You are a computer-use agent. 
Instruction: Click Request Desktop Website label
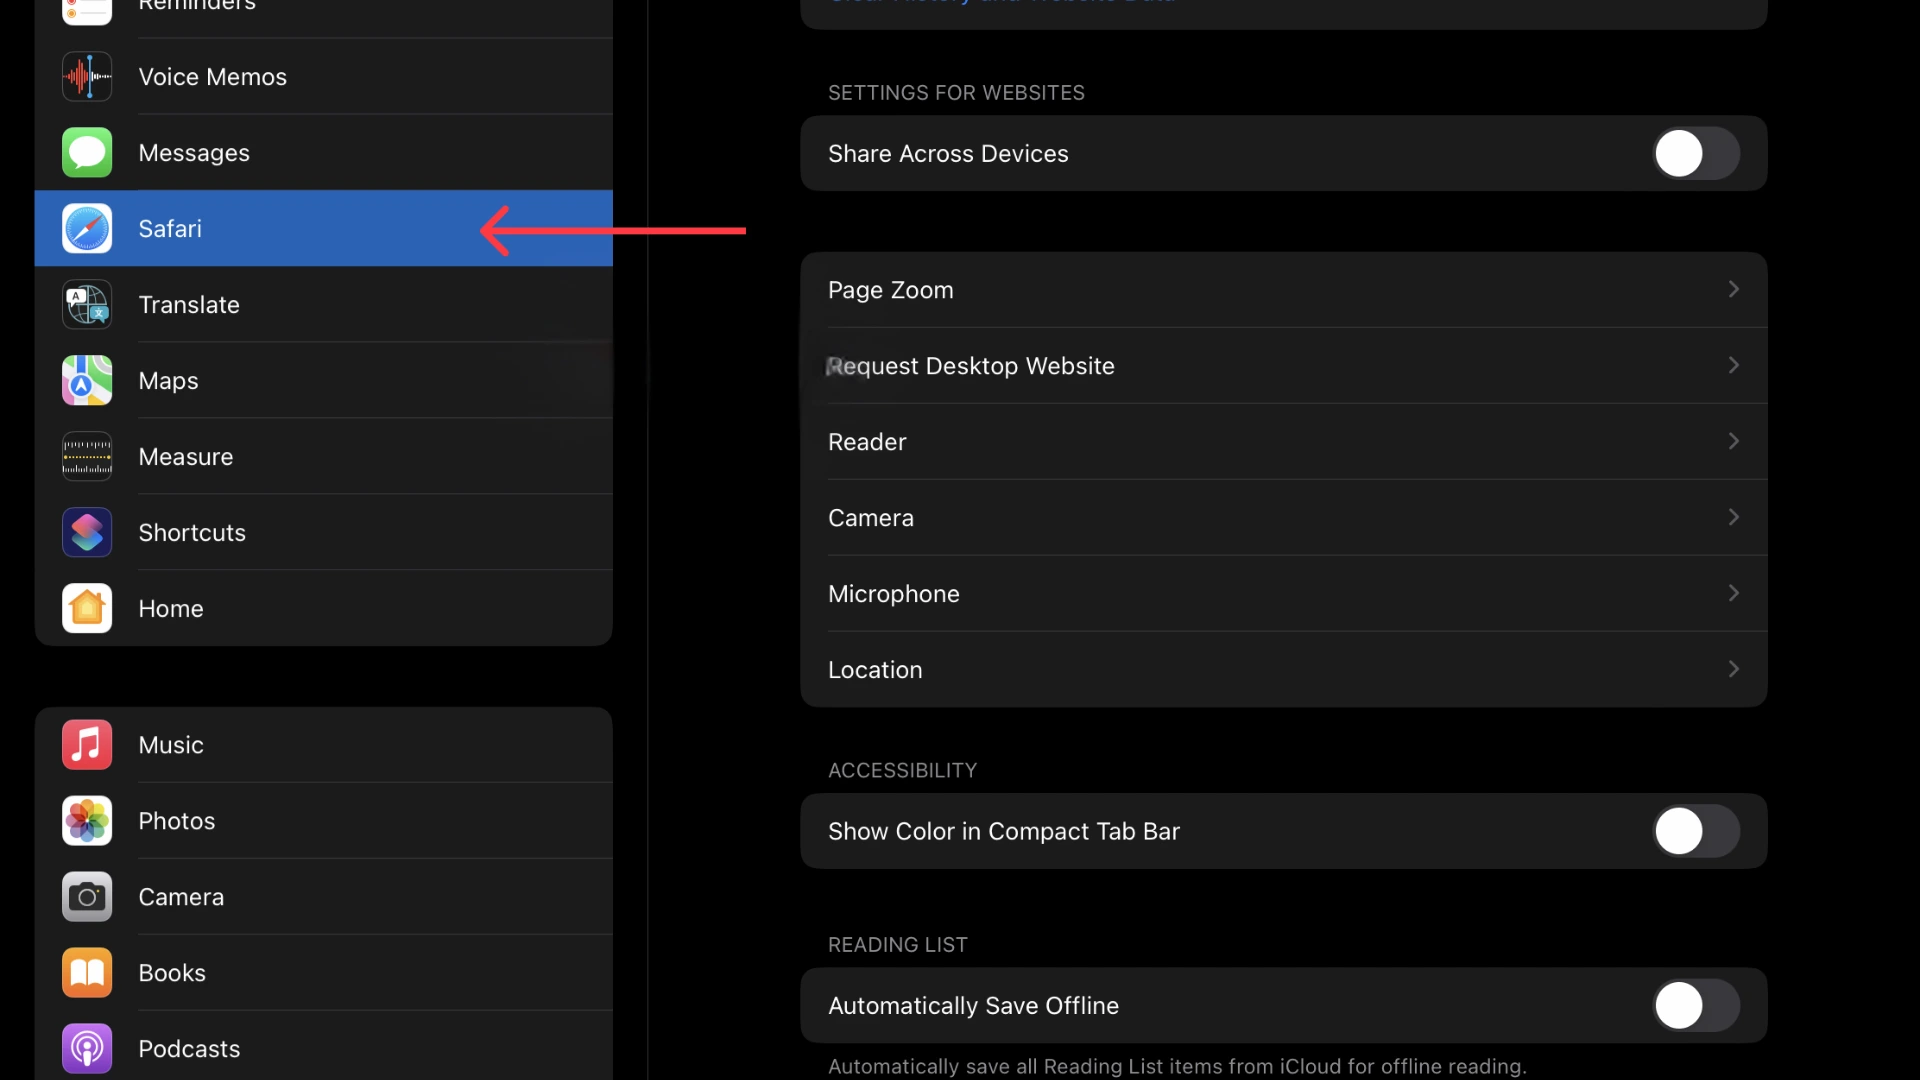[x=971, y=366]
